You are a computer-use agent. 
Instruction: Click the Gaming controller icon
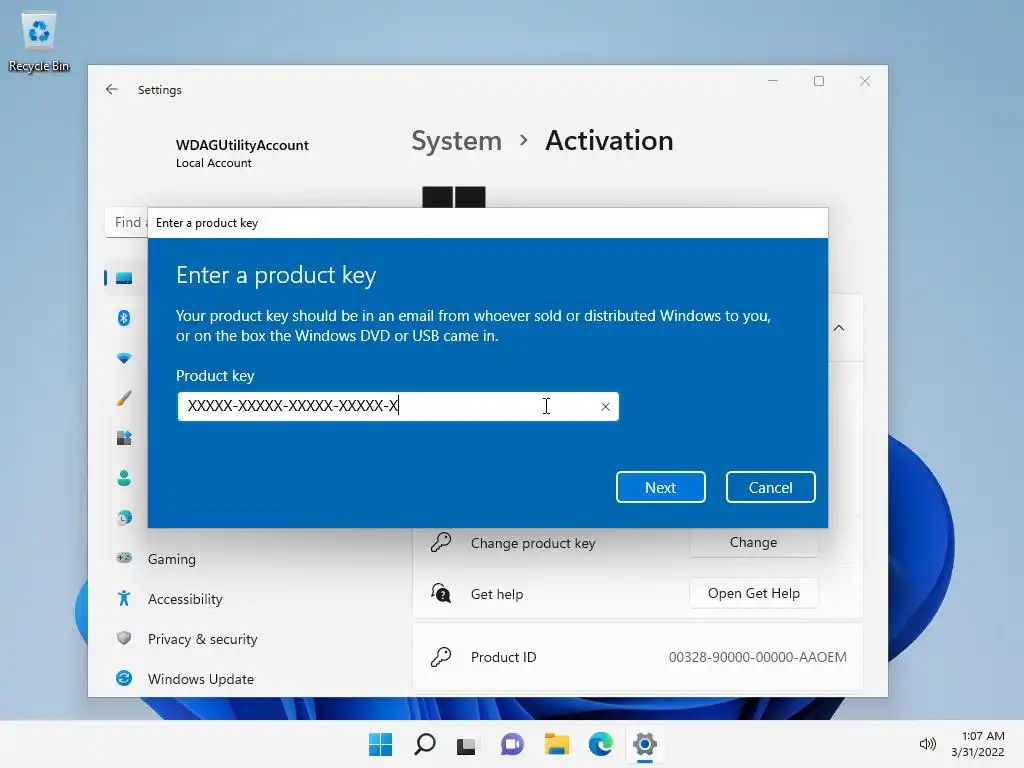pos(123,558)
